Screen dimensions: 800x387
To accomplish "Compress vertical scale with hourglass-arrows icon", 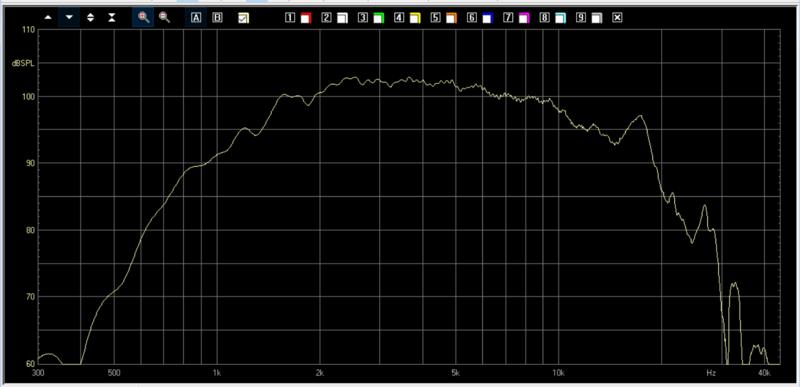I will click(112, 18).
